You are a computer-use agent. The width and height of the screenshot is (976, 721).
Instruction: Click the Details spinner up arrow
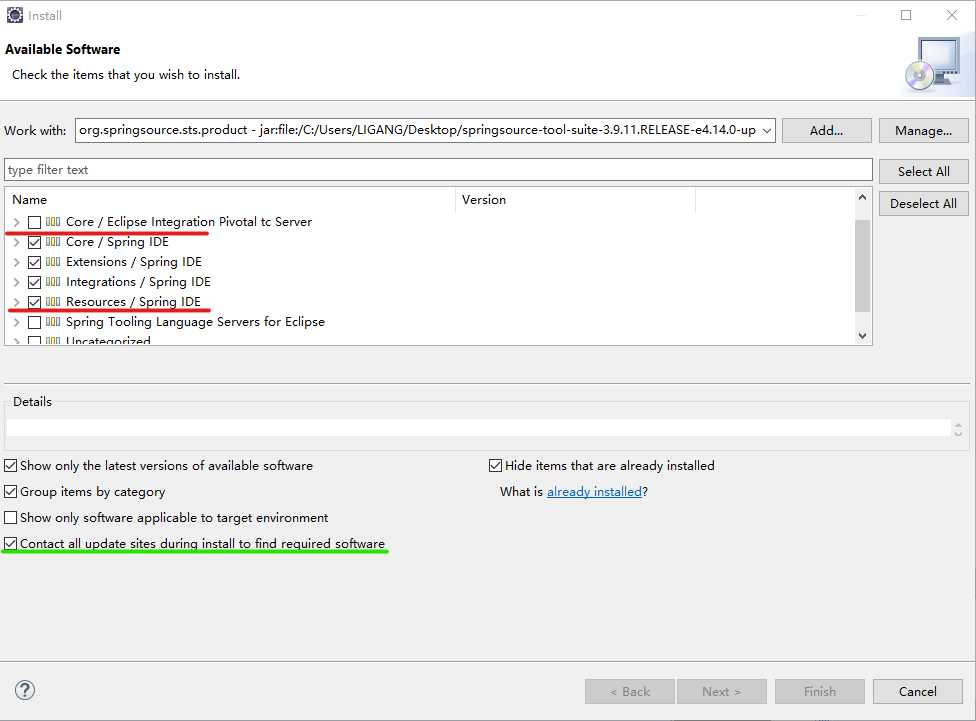[x=959, y=425]
